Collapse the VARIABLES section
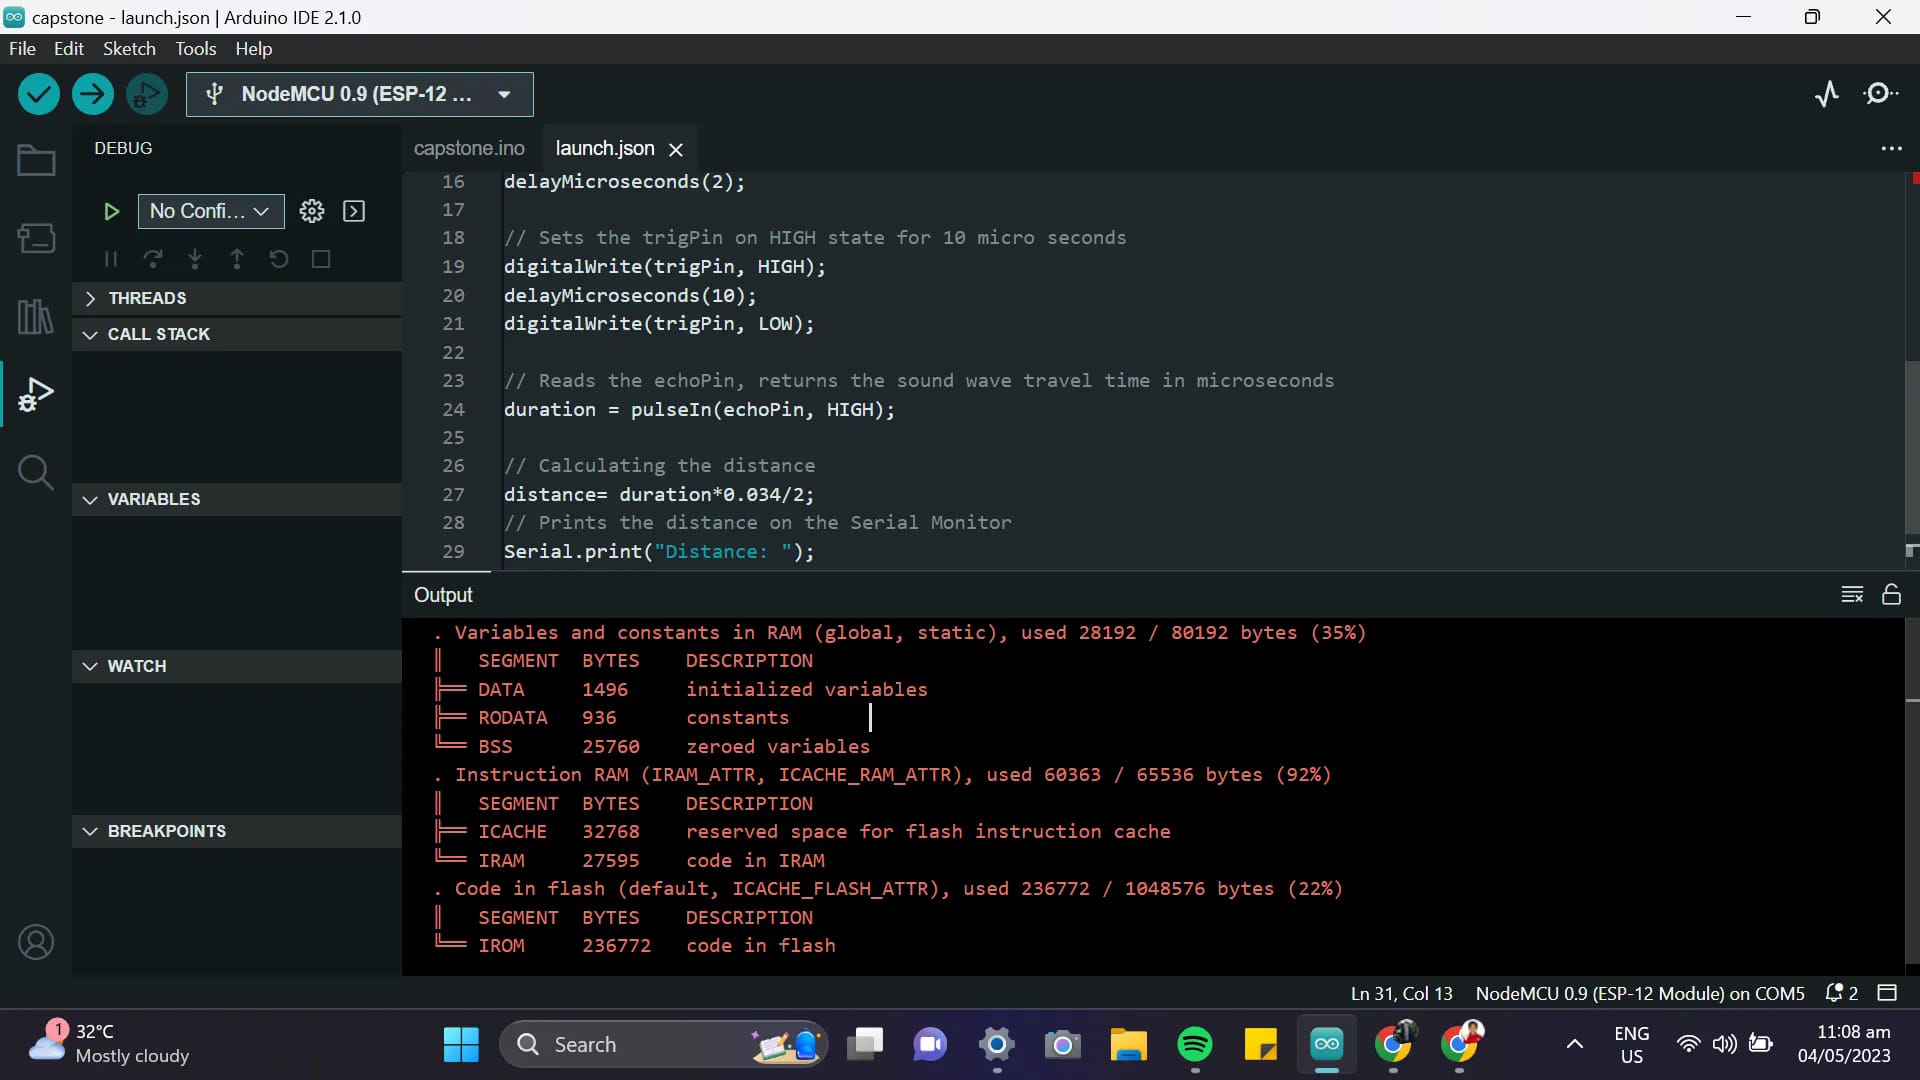Image resolution: width=1920 pixels, height=1080 pixels. tap(237, 499)
